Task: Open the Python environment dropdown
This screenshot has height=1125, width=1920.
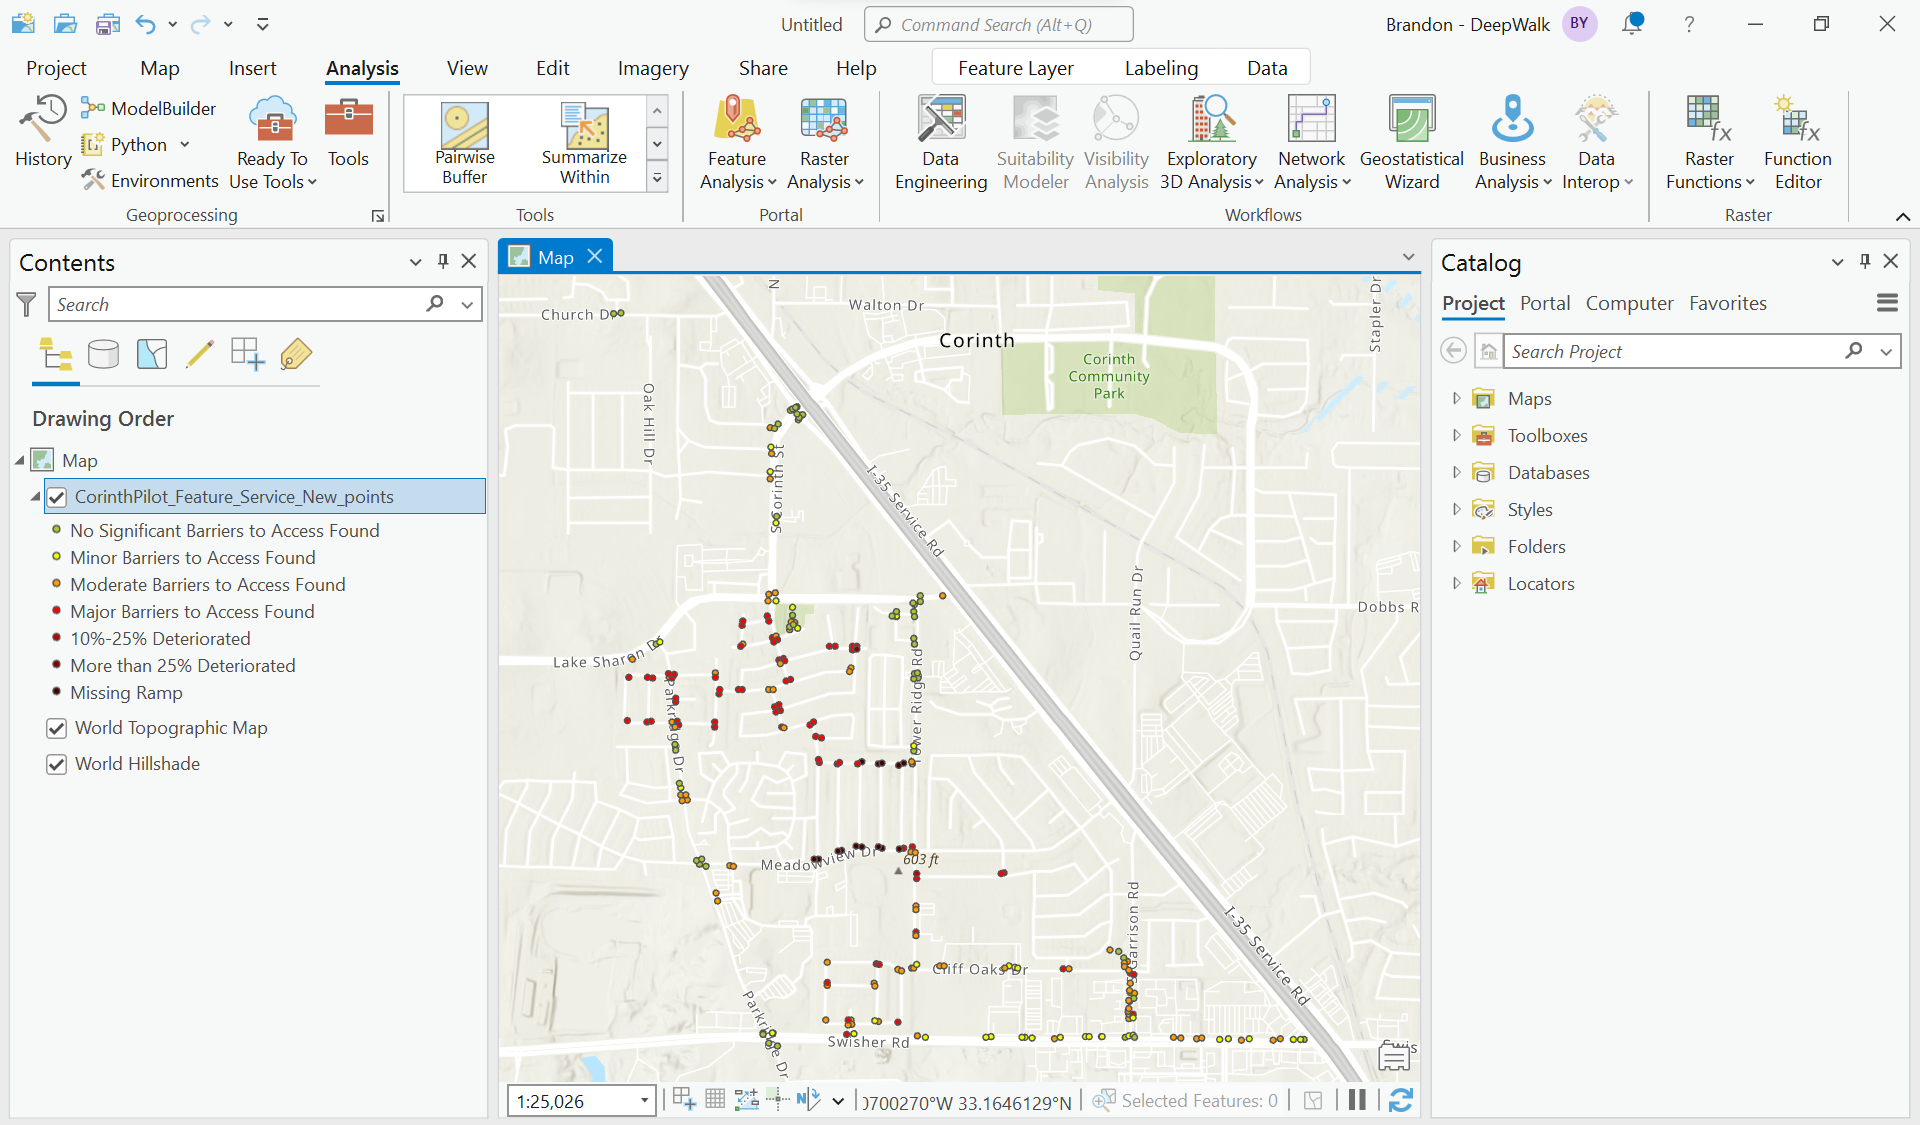Action: point(186,144)
